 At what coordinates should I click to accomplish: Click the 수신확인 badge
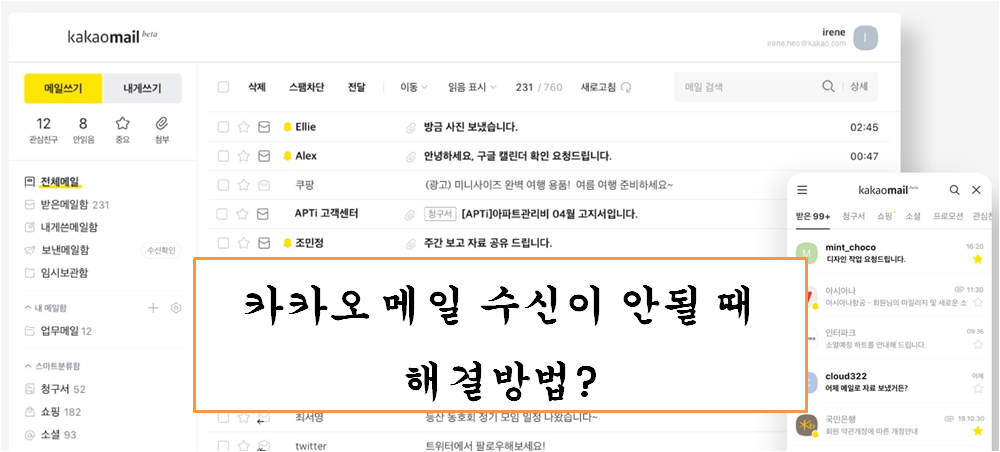coord(161,251)
